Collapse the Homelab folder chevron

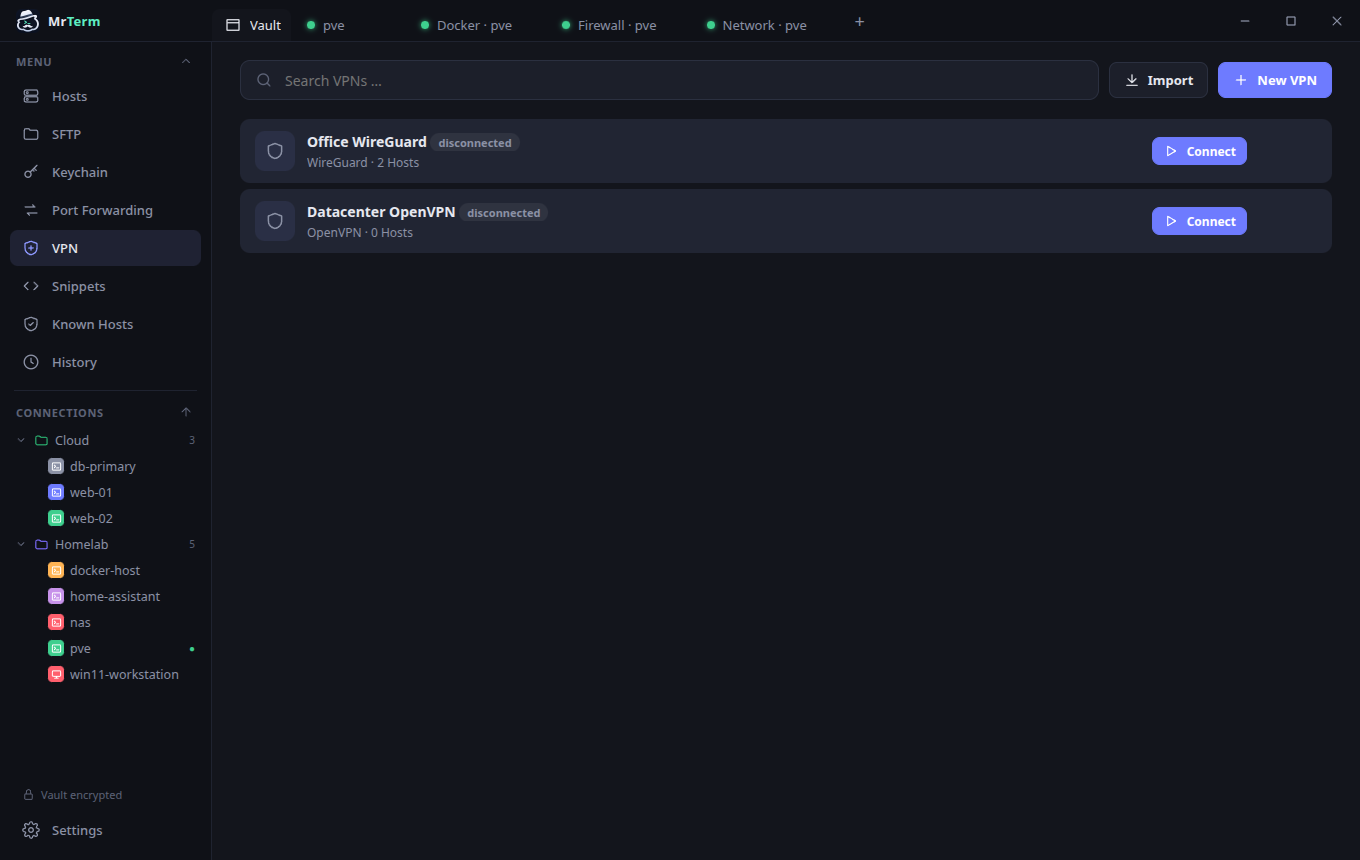coord(22,544)
